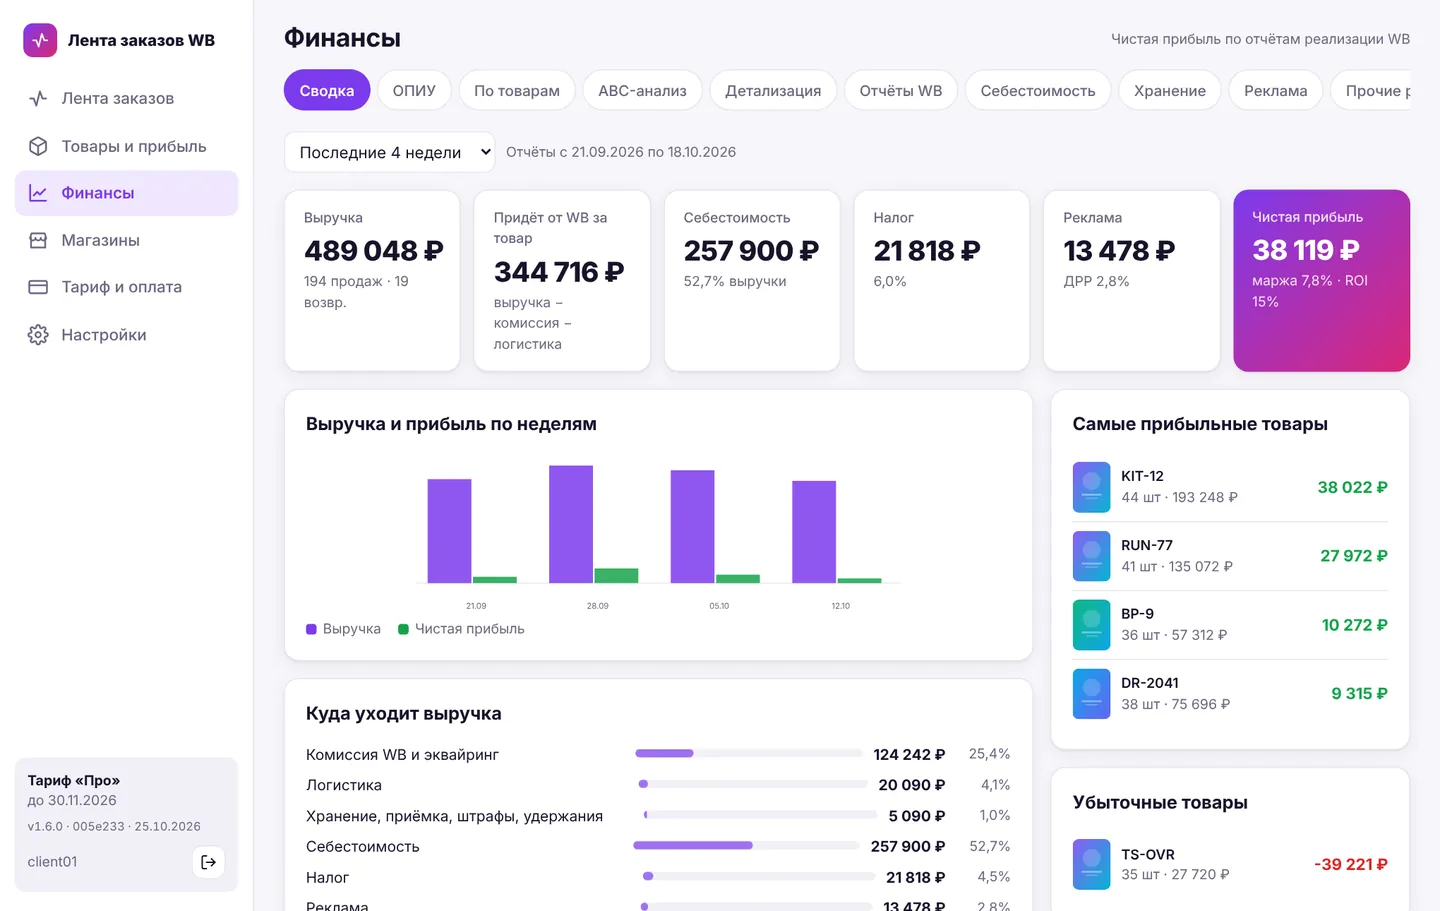Viewport: 1440px width, 911px height.
Task: Go to Товары и прибыль page
Action: [126, 146]
